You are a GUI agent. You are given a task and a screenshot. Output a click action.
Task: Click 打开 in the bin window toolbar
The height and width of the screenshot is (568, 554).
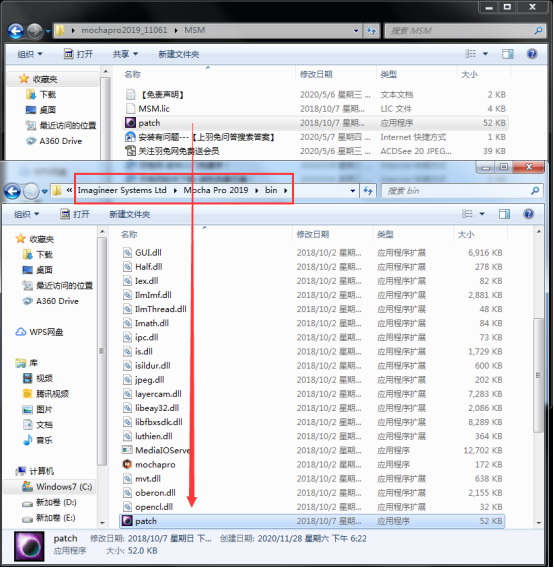click(75, 214)
